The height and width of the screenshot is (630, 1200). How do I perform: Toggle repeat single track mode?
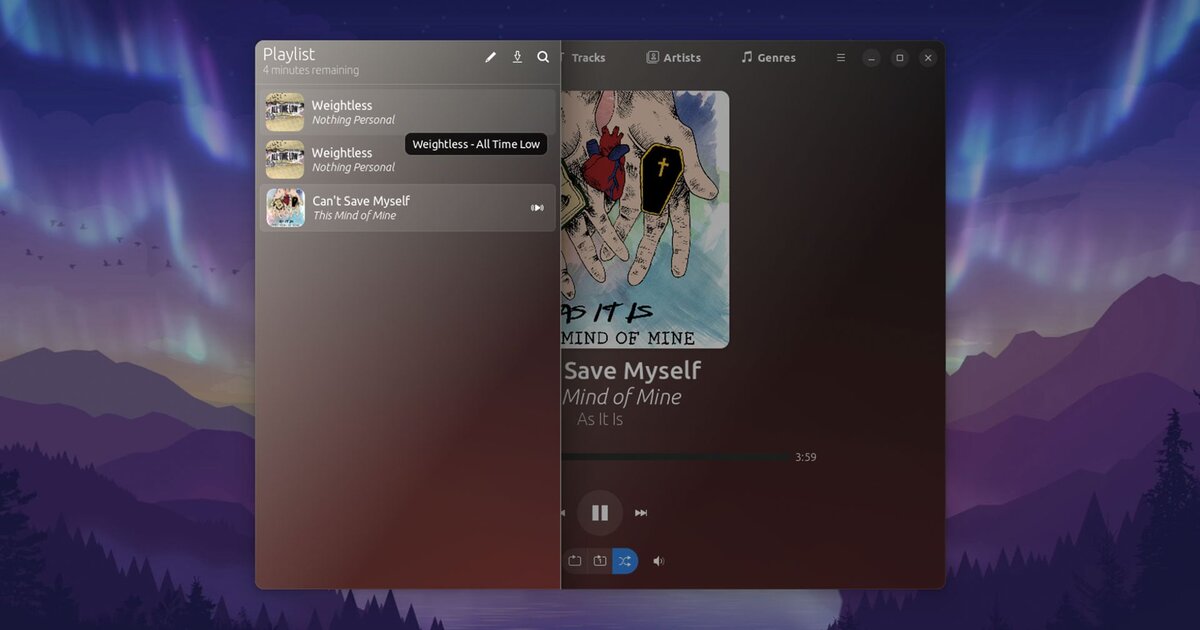coord(600,561)
